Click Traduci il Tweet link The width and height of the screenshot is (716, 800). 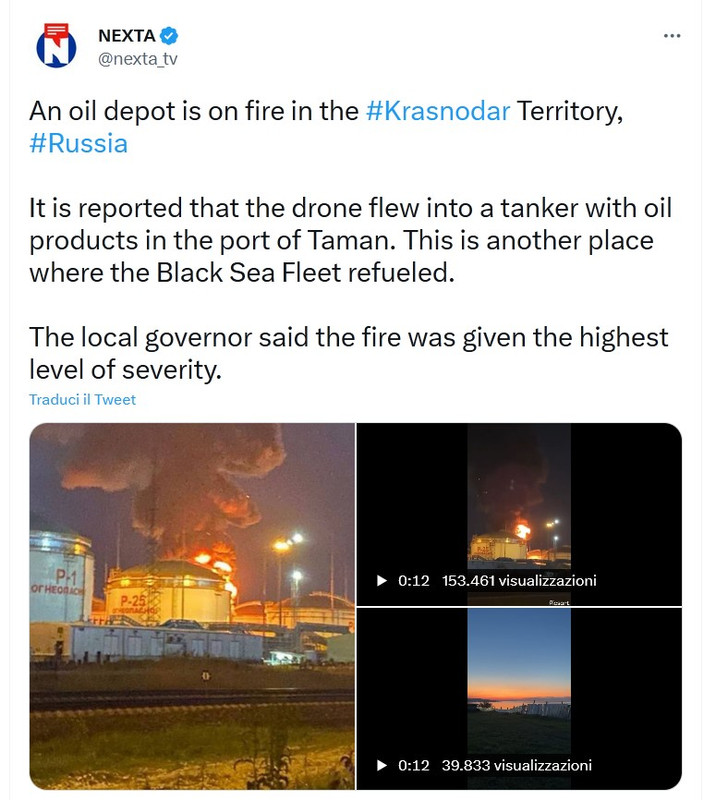[x=82, y=399]
